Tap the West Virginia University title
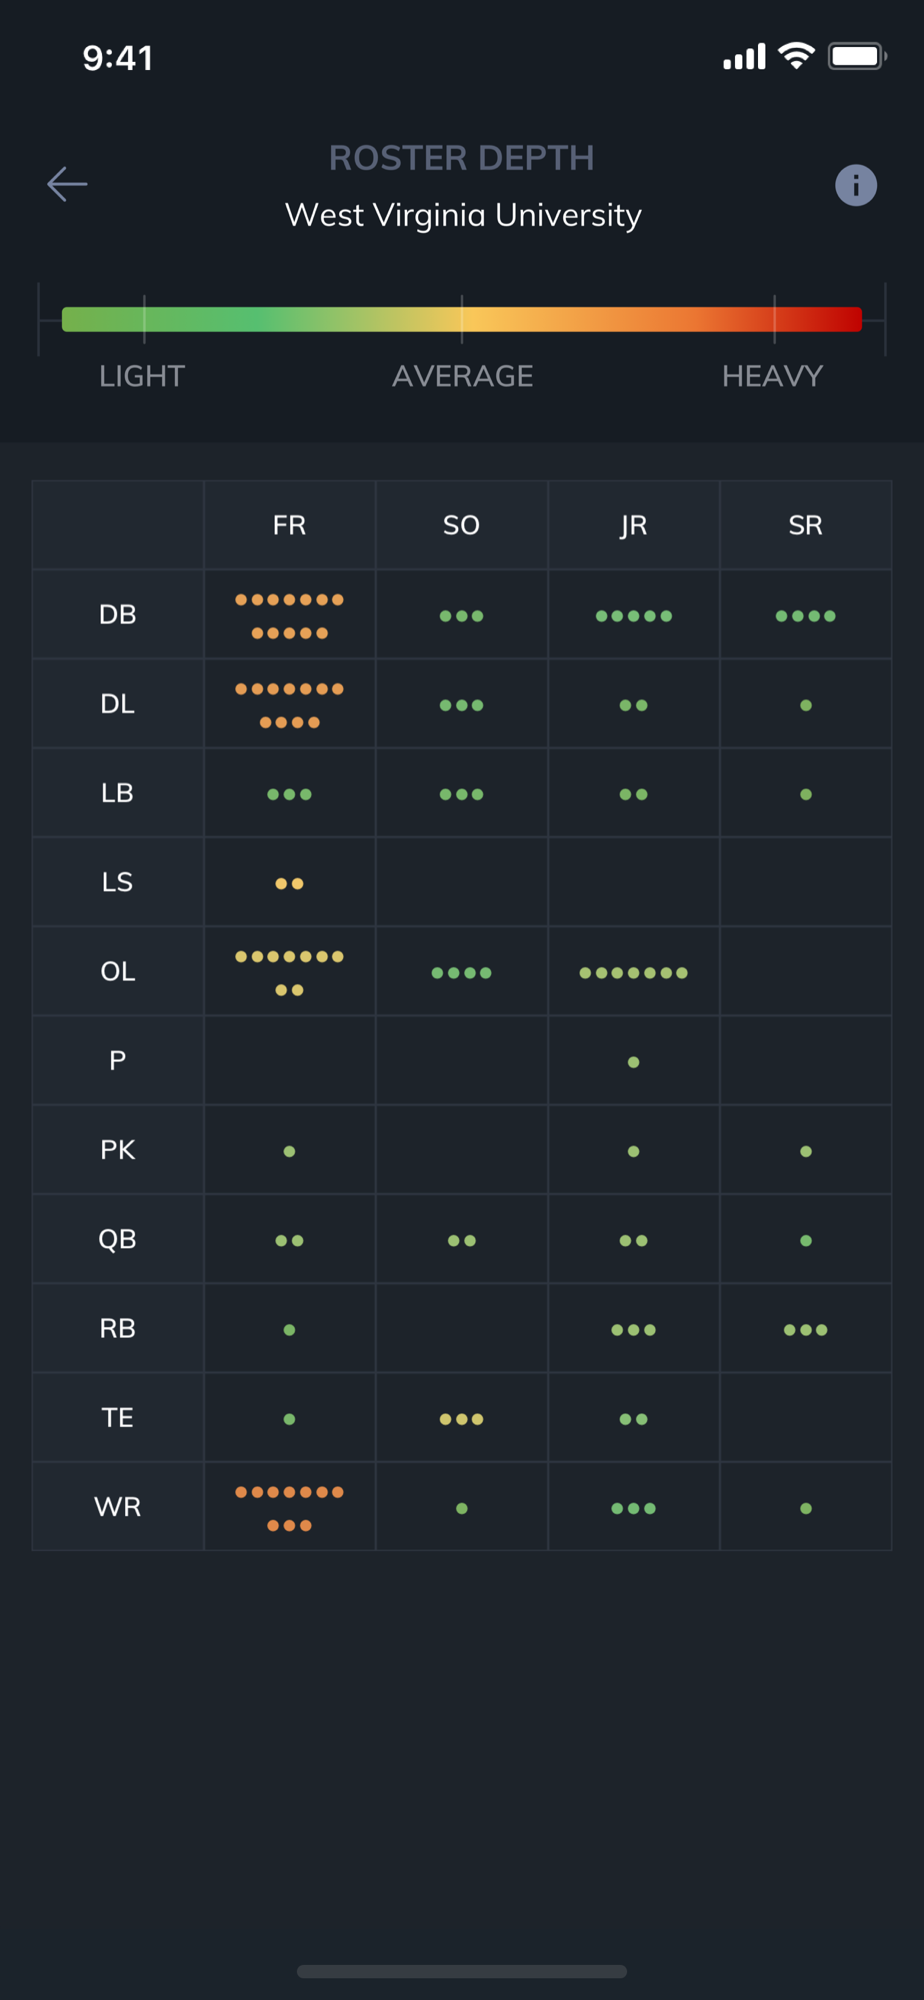This screenshot has width=924, height=2000. pyautogui.click(x=463, y=215)
